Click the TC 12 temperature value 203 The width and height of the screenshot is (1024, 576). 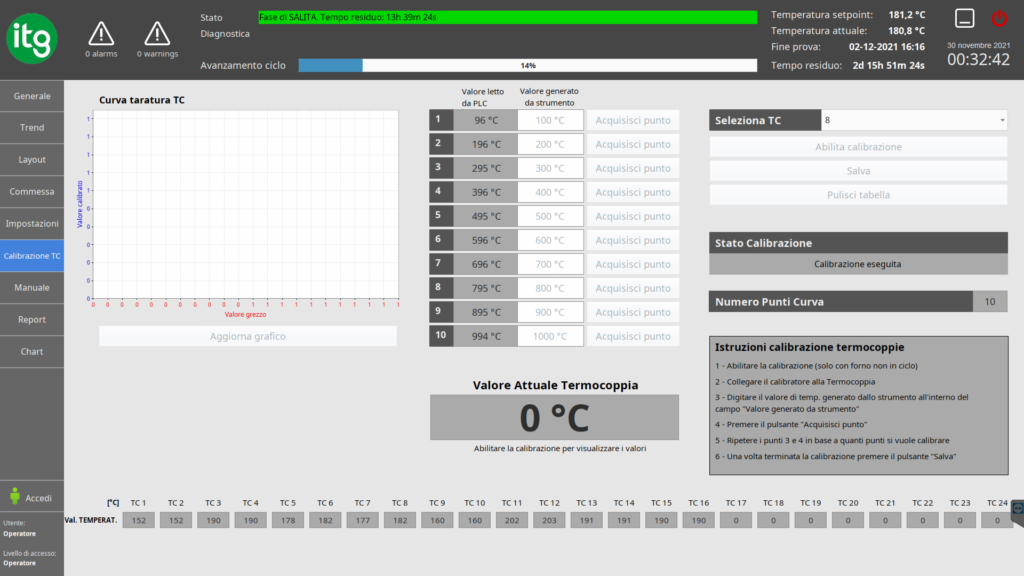(x=549, y=520)
